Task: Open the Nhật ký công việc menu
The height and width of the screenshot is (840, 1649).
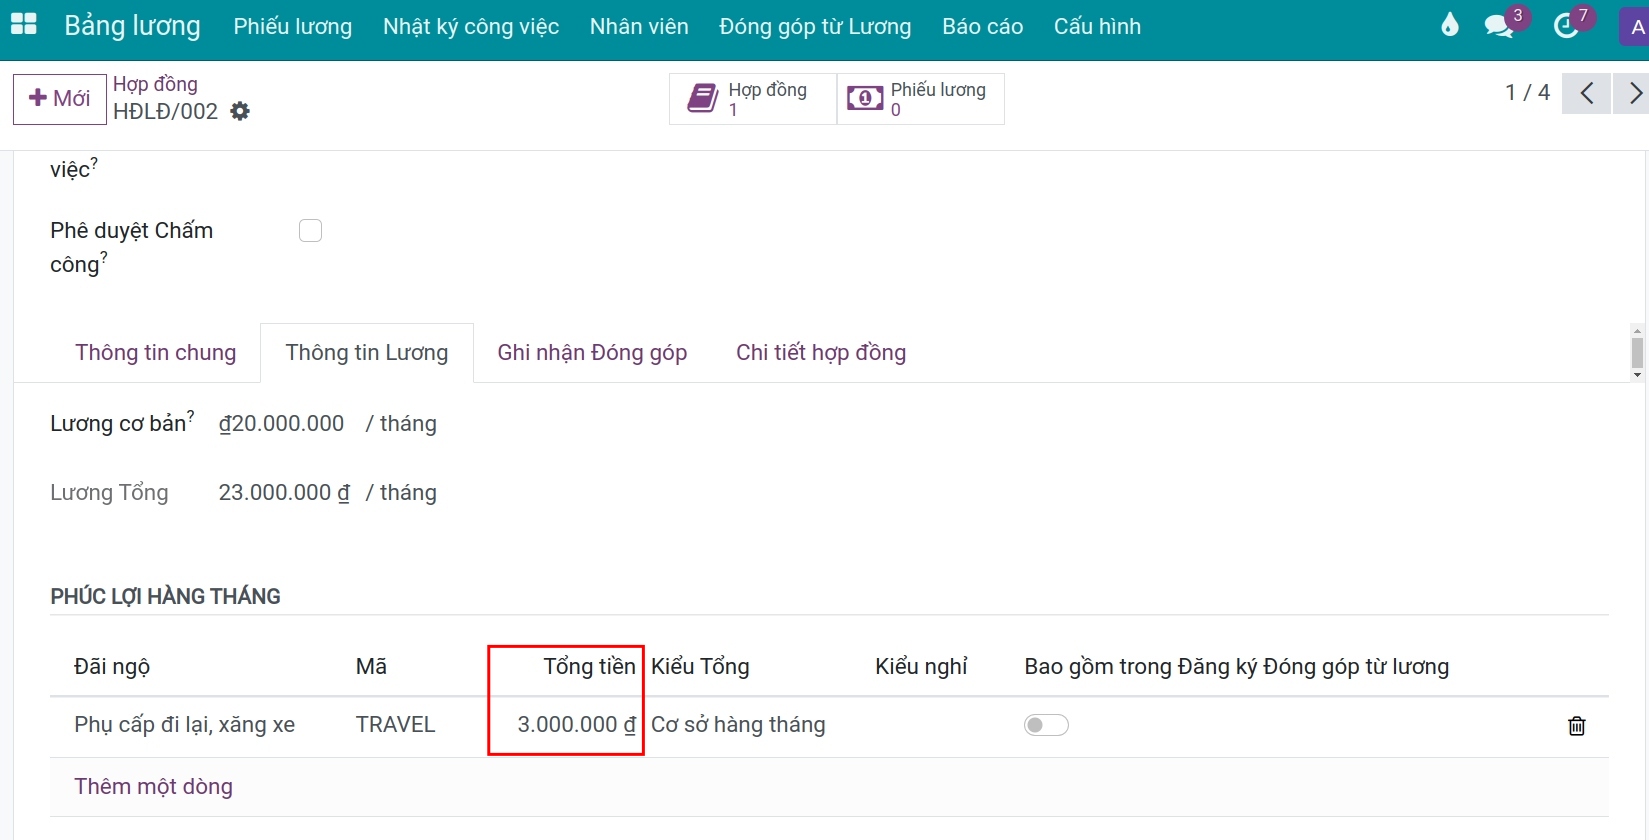Action: (x=471, y=27)
